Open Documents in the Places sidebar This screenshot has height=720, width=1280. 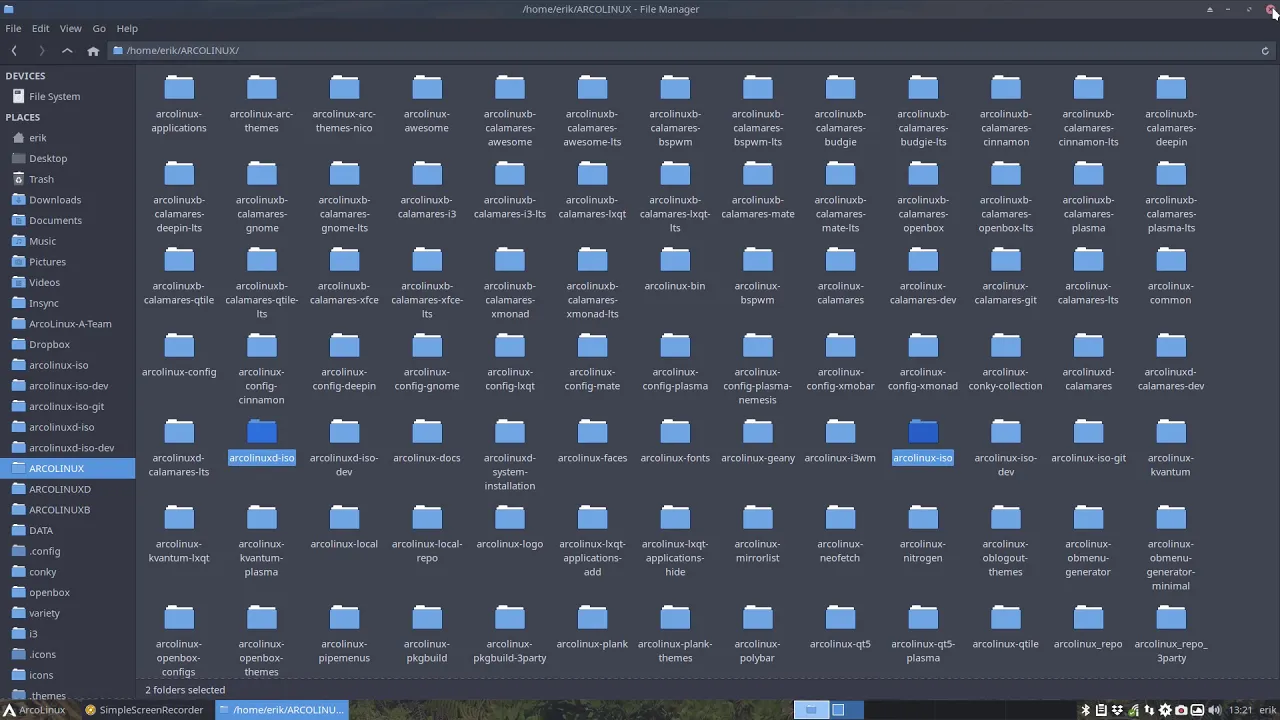pos(68,220)
